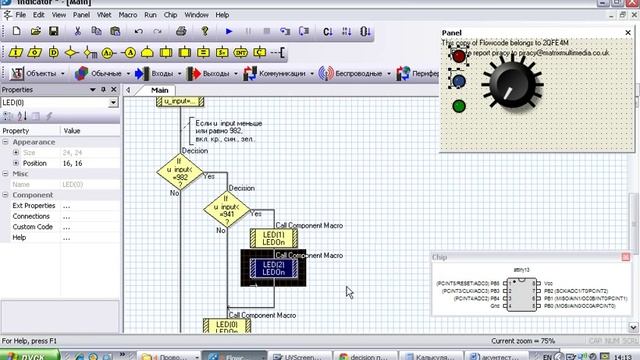Viewport: 640px width, 360px height.
Task: Click the Compile to C icon
Action: pyautogui.click(x=328, y=31)
